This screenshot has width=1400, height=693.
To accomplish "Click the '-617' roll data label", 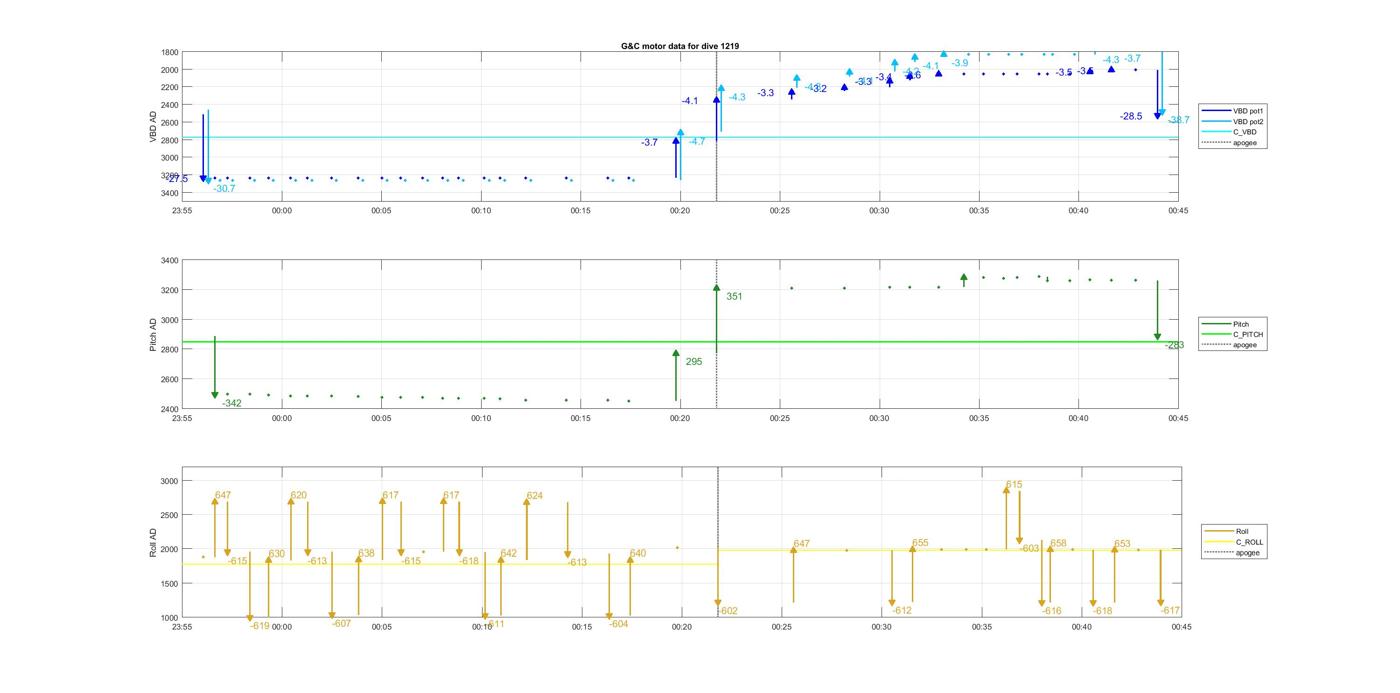I will click(1171, 610).
